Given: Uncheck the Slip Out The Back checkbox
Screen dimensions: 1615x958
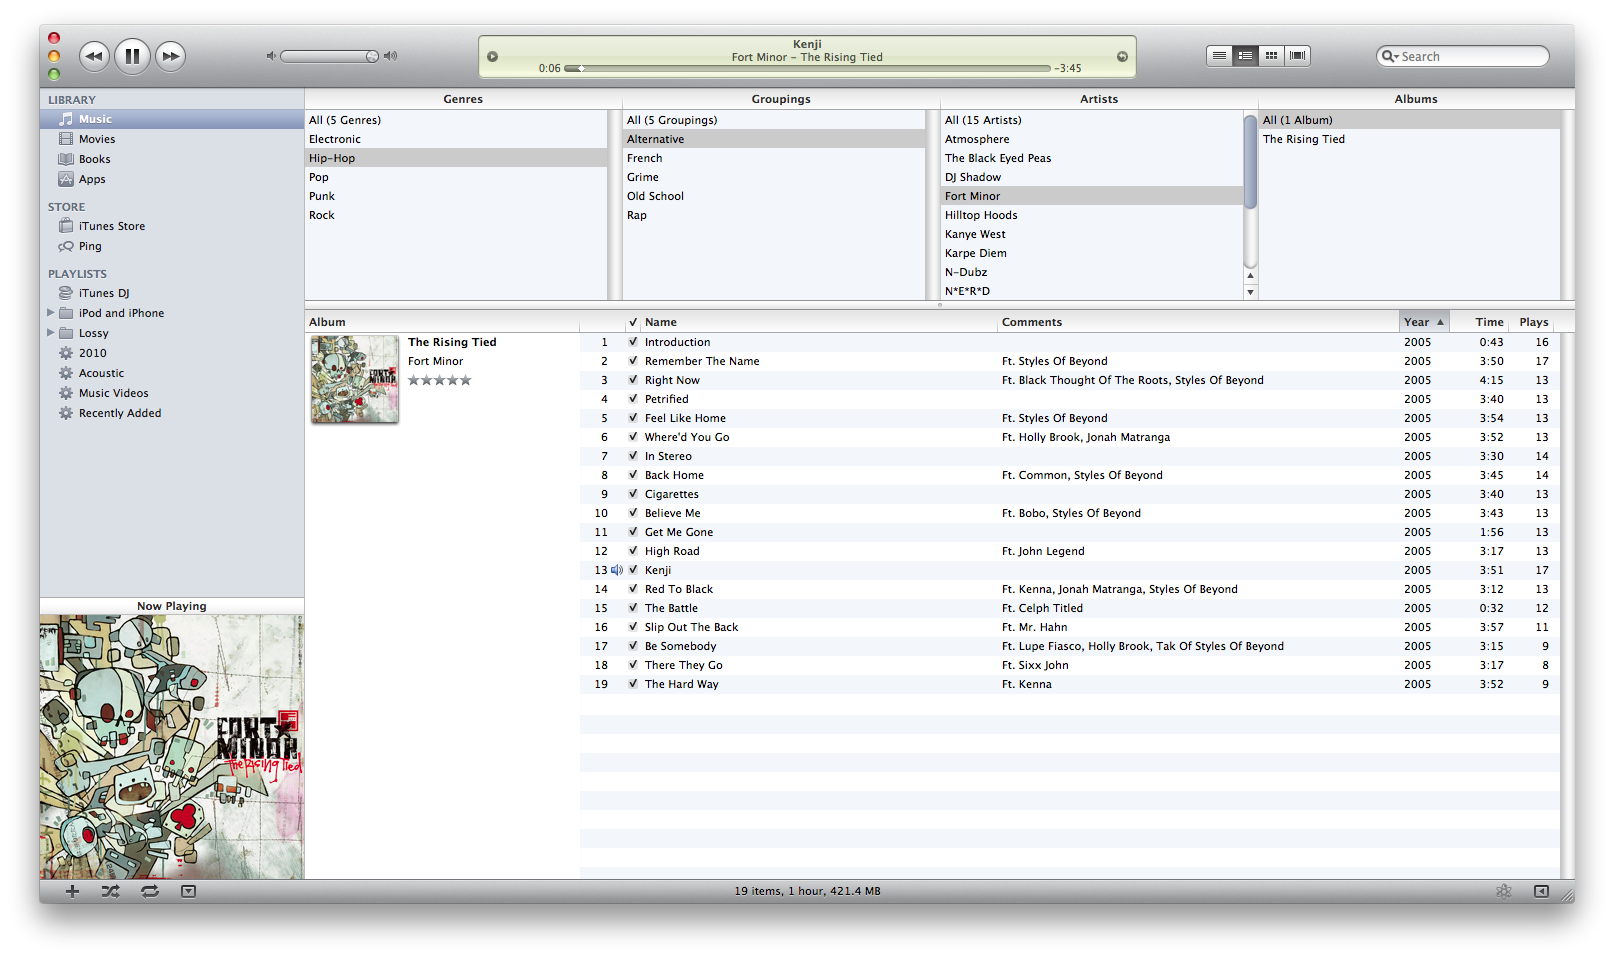Looking at the screenshot, I should click(633, 627).
